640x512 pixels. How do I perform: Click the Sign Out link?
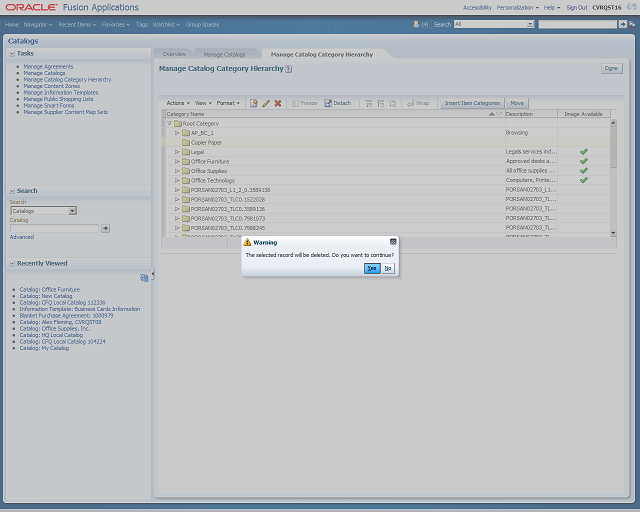coord(577,7)
